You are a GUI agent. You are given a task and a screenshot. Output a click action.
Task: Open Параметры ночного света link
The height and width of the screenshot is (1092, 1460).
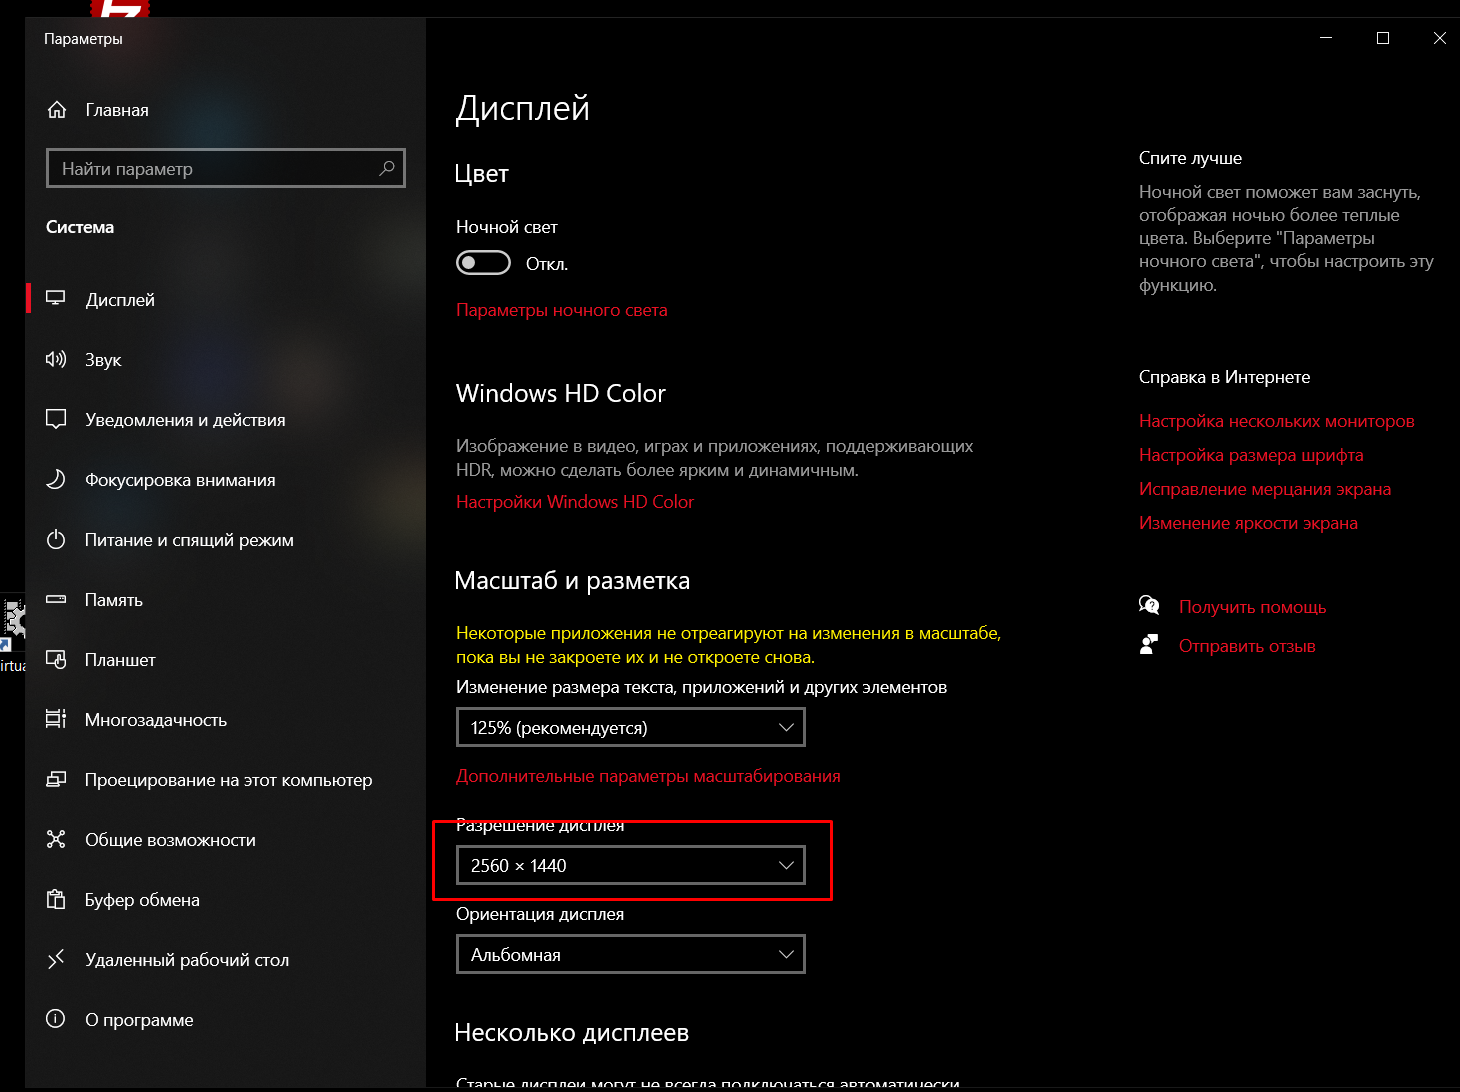pos(562,310)
